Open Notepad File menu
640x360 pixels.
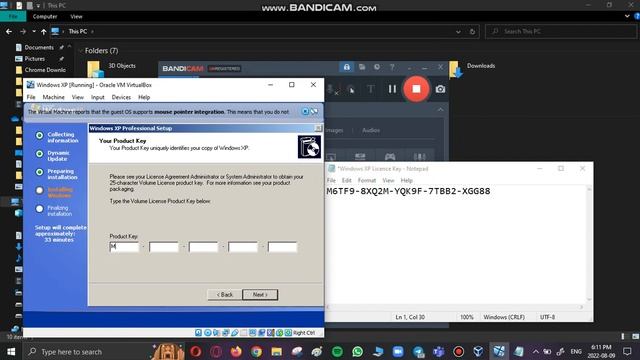click(331, 180)
